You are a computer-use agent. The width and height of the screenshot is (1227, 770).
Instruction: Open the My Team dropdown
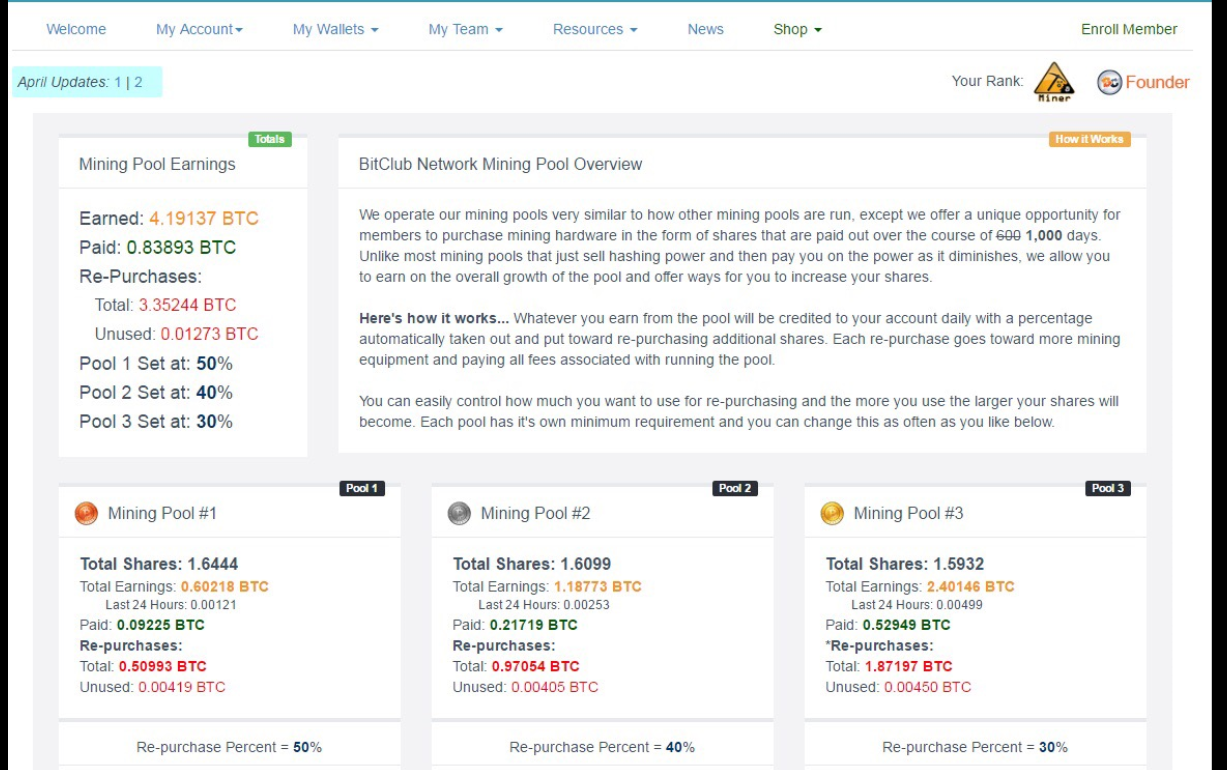click(x=465, y=29)
